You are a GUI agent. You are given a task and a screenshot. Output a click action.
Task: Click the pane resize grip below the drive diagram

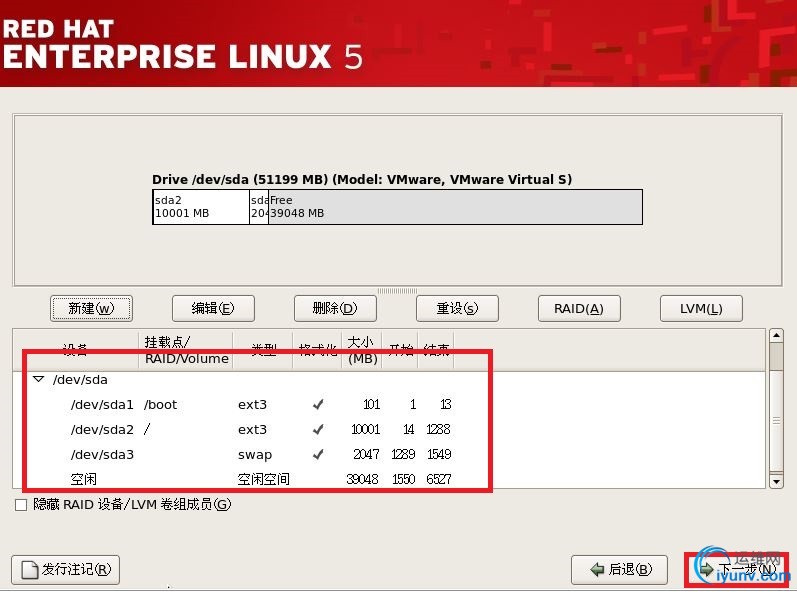397,291
